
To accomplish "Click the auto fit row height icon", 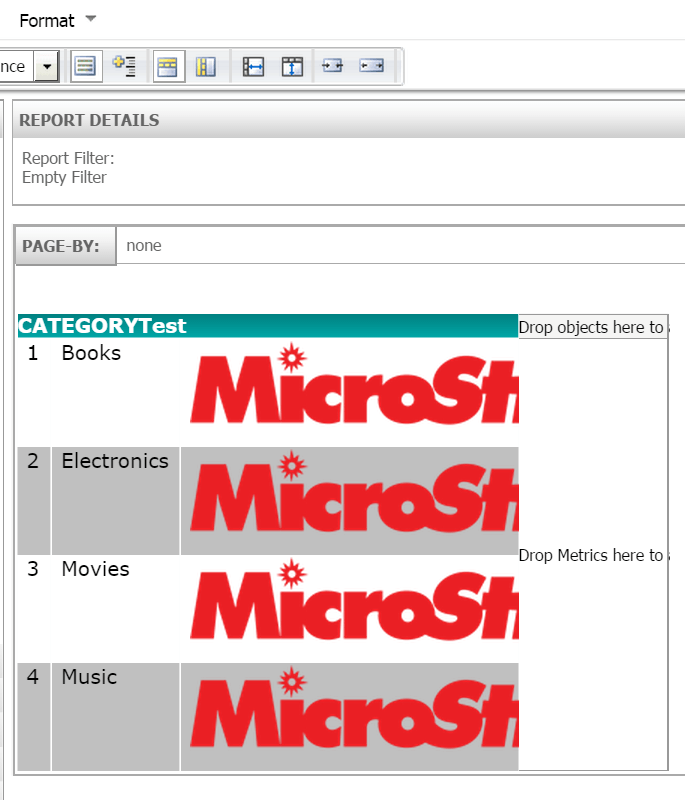I will pos(292,66).
